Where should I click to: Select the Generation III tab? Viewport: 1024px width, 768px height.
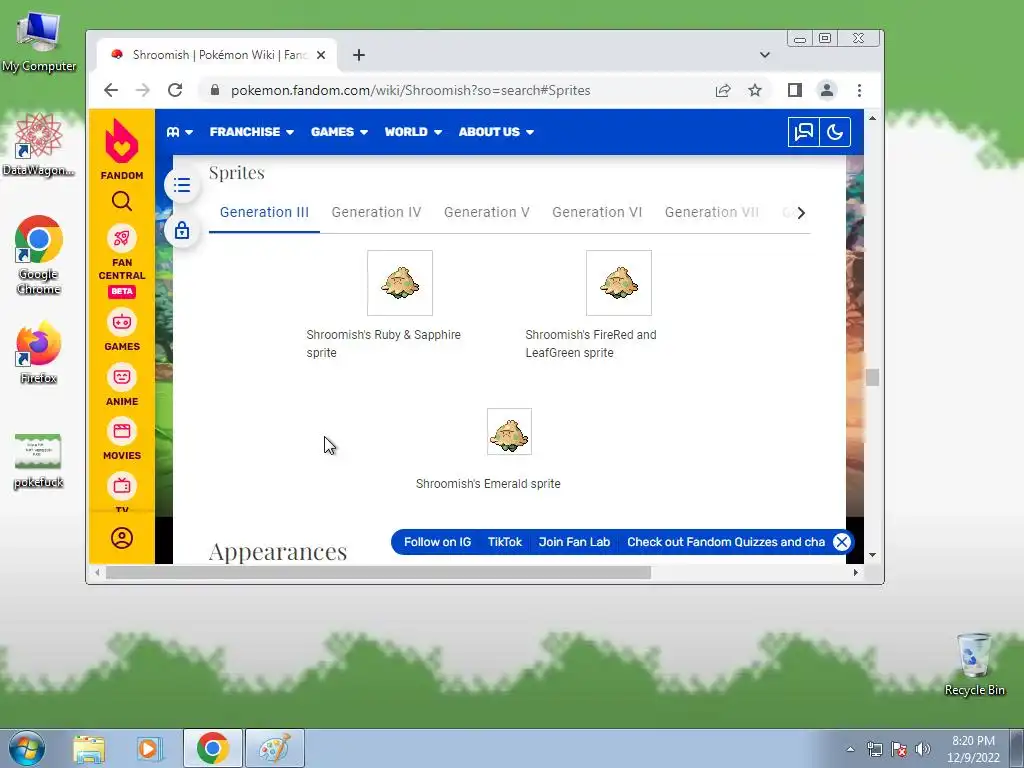tap(264, 212)
